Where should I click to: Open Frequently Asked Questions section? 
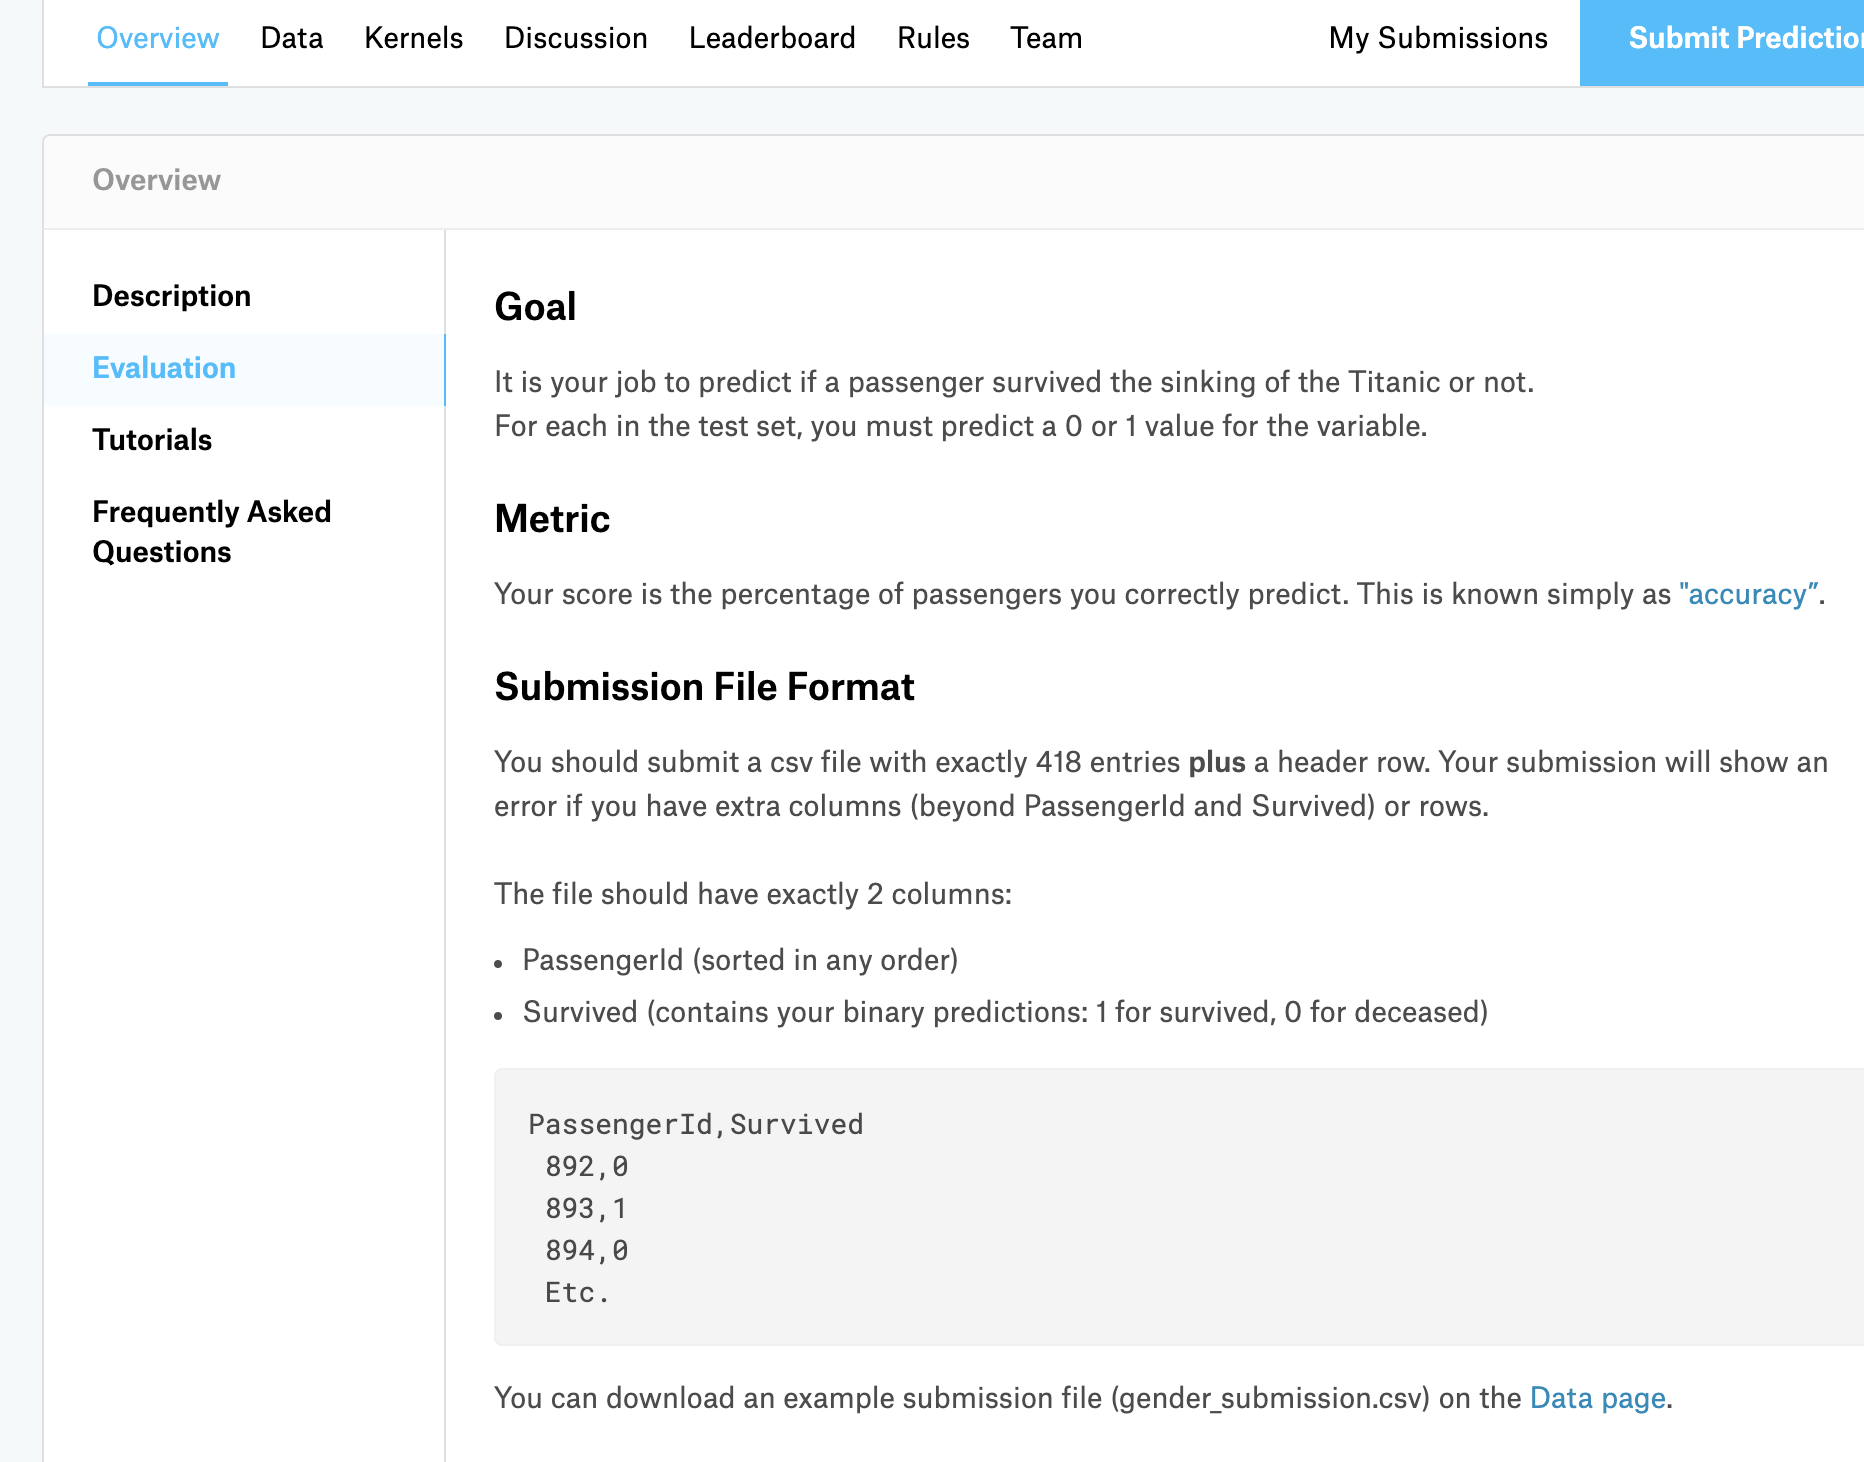point(211,532)
